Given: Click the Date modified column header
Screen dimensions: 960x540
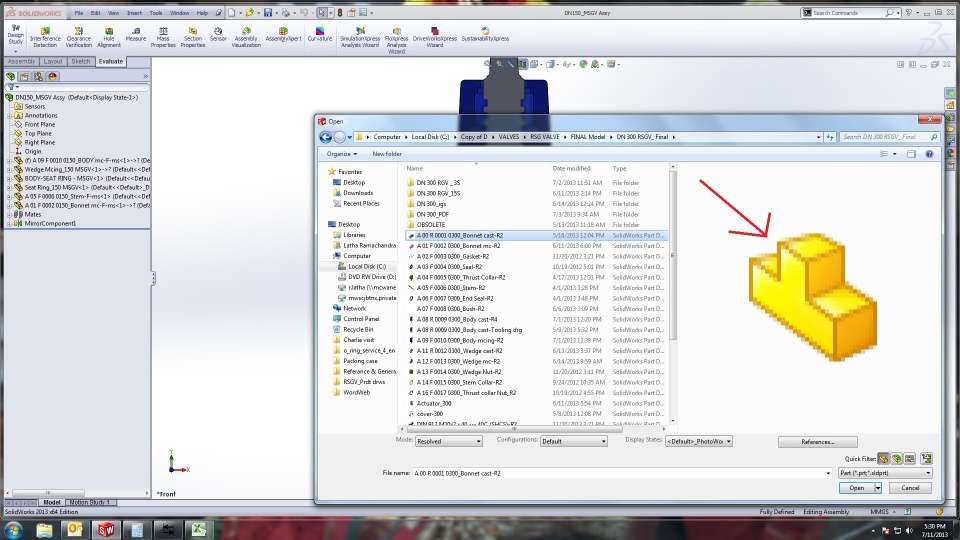Looking at the screenshot, I should (571, 168).
